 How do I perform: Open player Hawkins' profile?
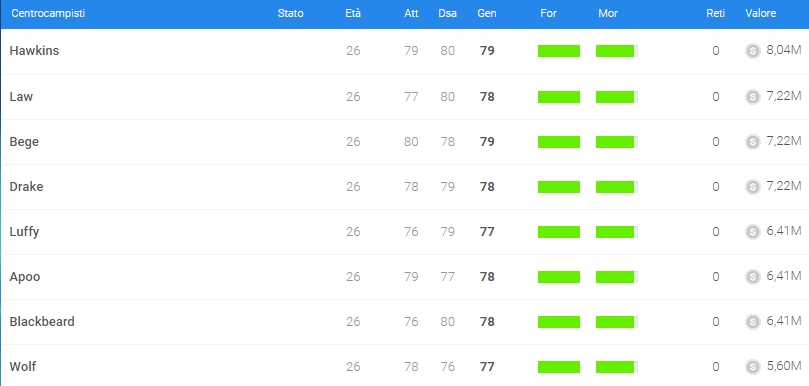[x=34, y=51]
